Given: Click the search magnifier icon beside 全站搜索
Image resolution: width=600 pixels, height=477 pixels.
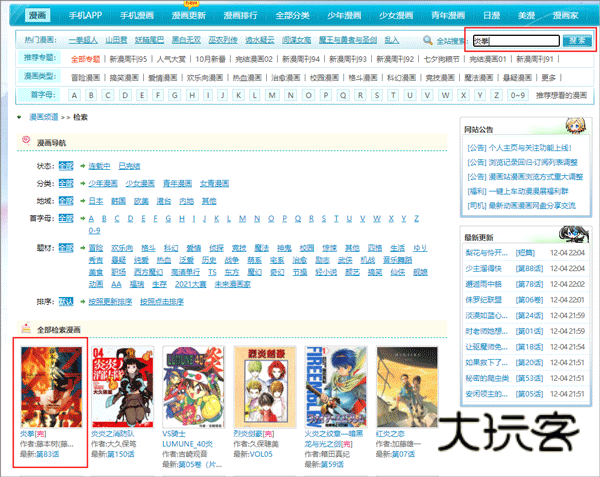Looking at the screenshot, I should [x=427, y=41].
